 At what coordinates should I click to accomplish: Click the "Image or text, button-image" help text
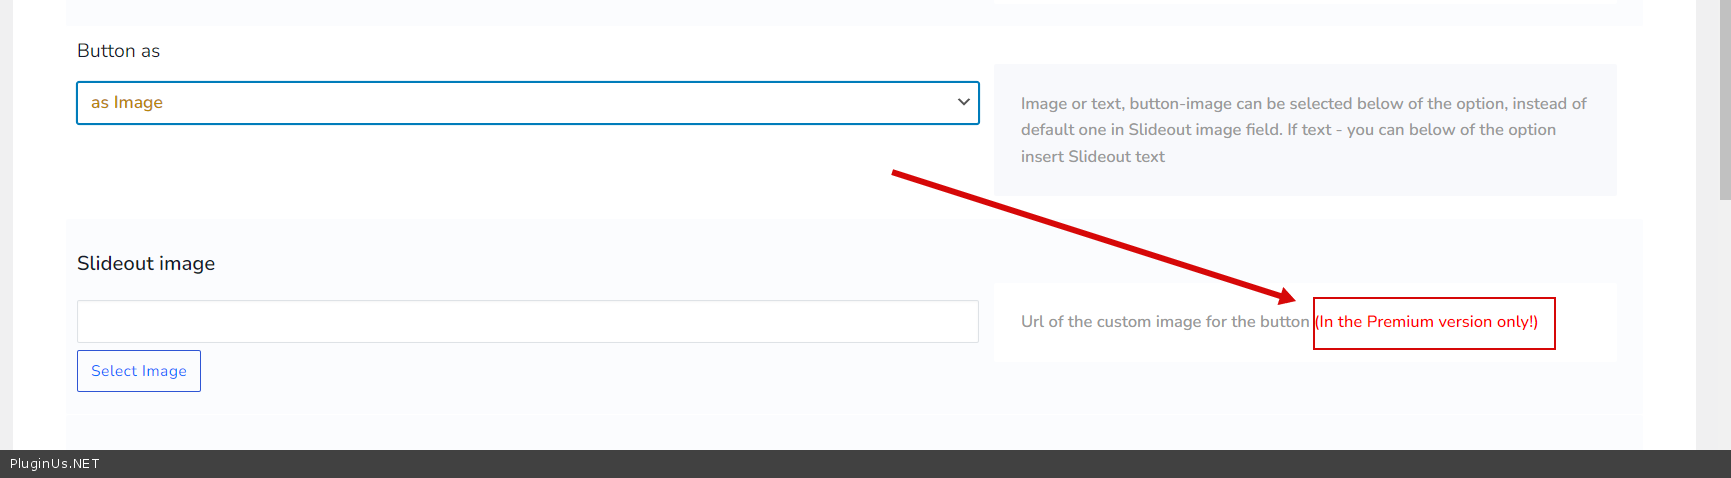coord(1303,104)
